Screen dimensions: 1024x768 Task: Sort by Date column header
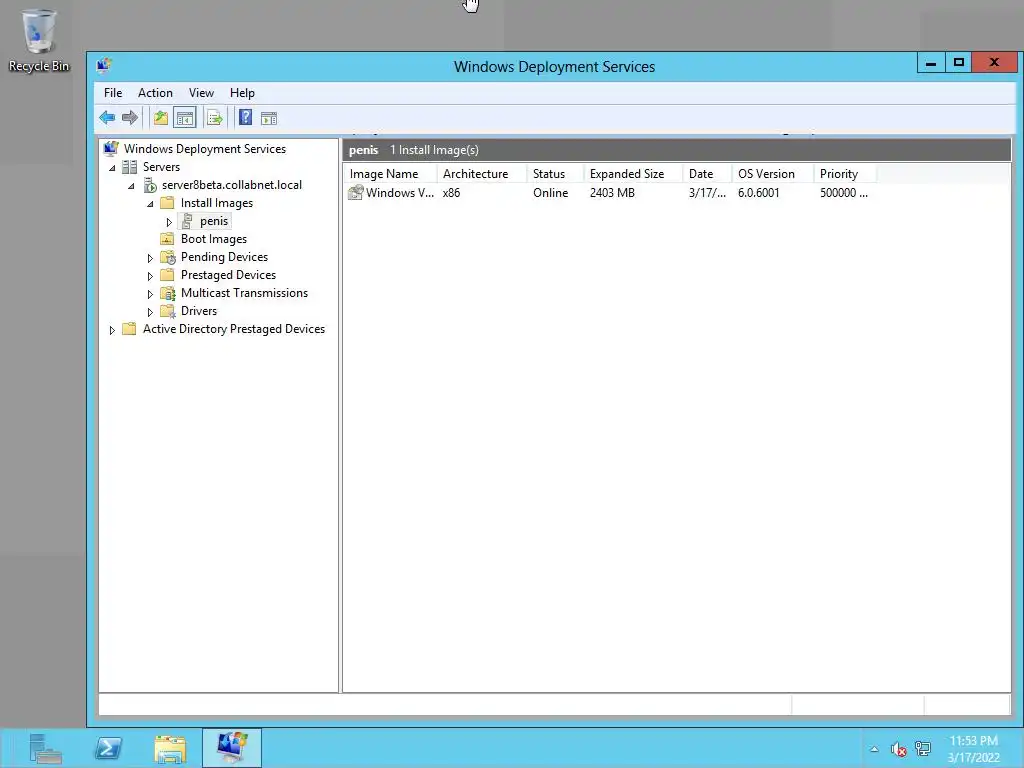(707, 174)
